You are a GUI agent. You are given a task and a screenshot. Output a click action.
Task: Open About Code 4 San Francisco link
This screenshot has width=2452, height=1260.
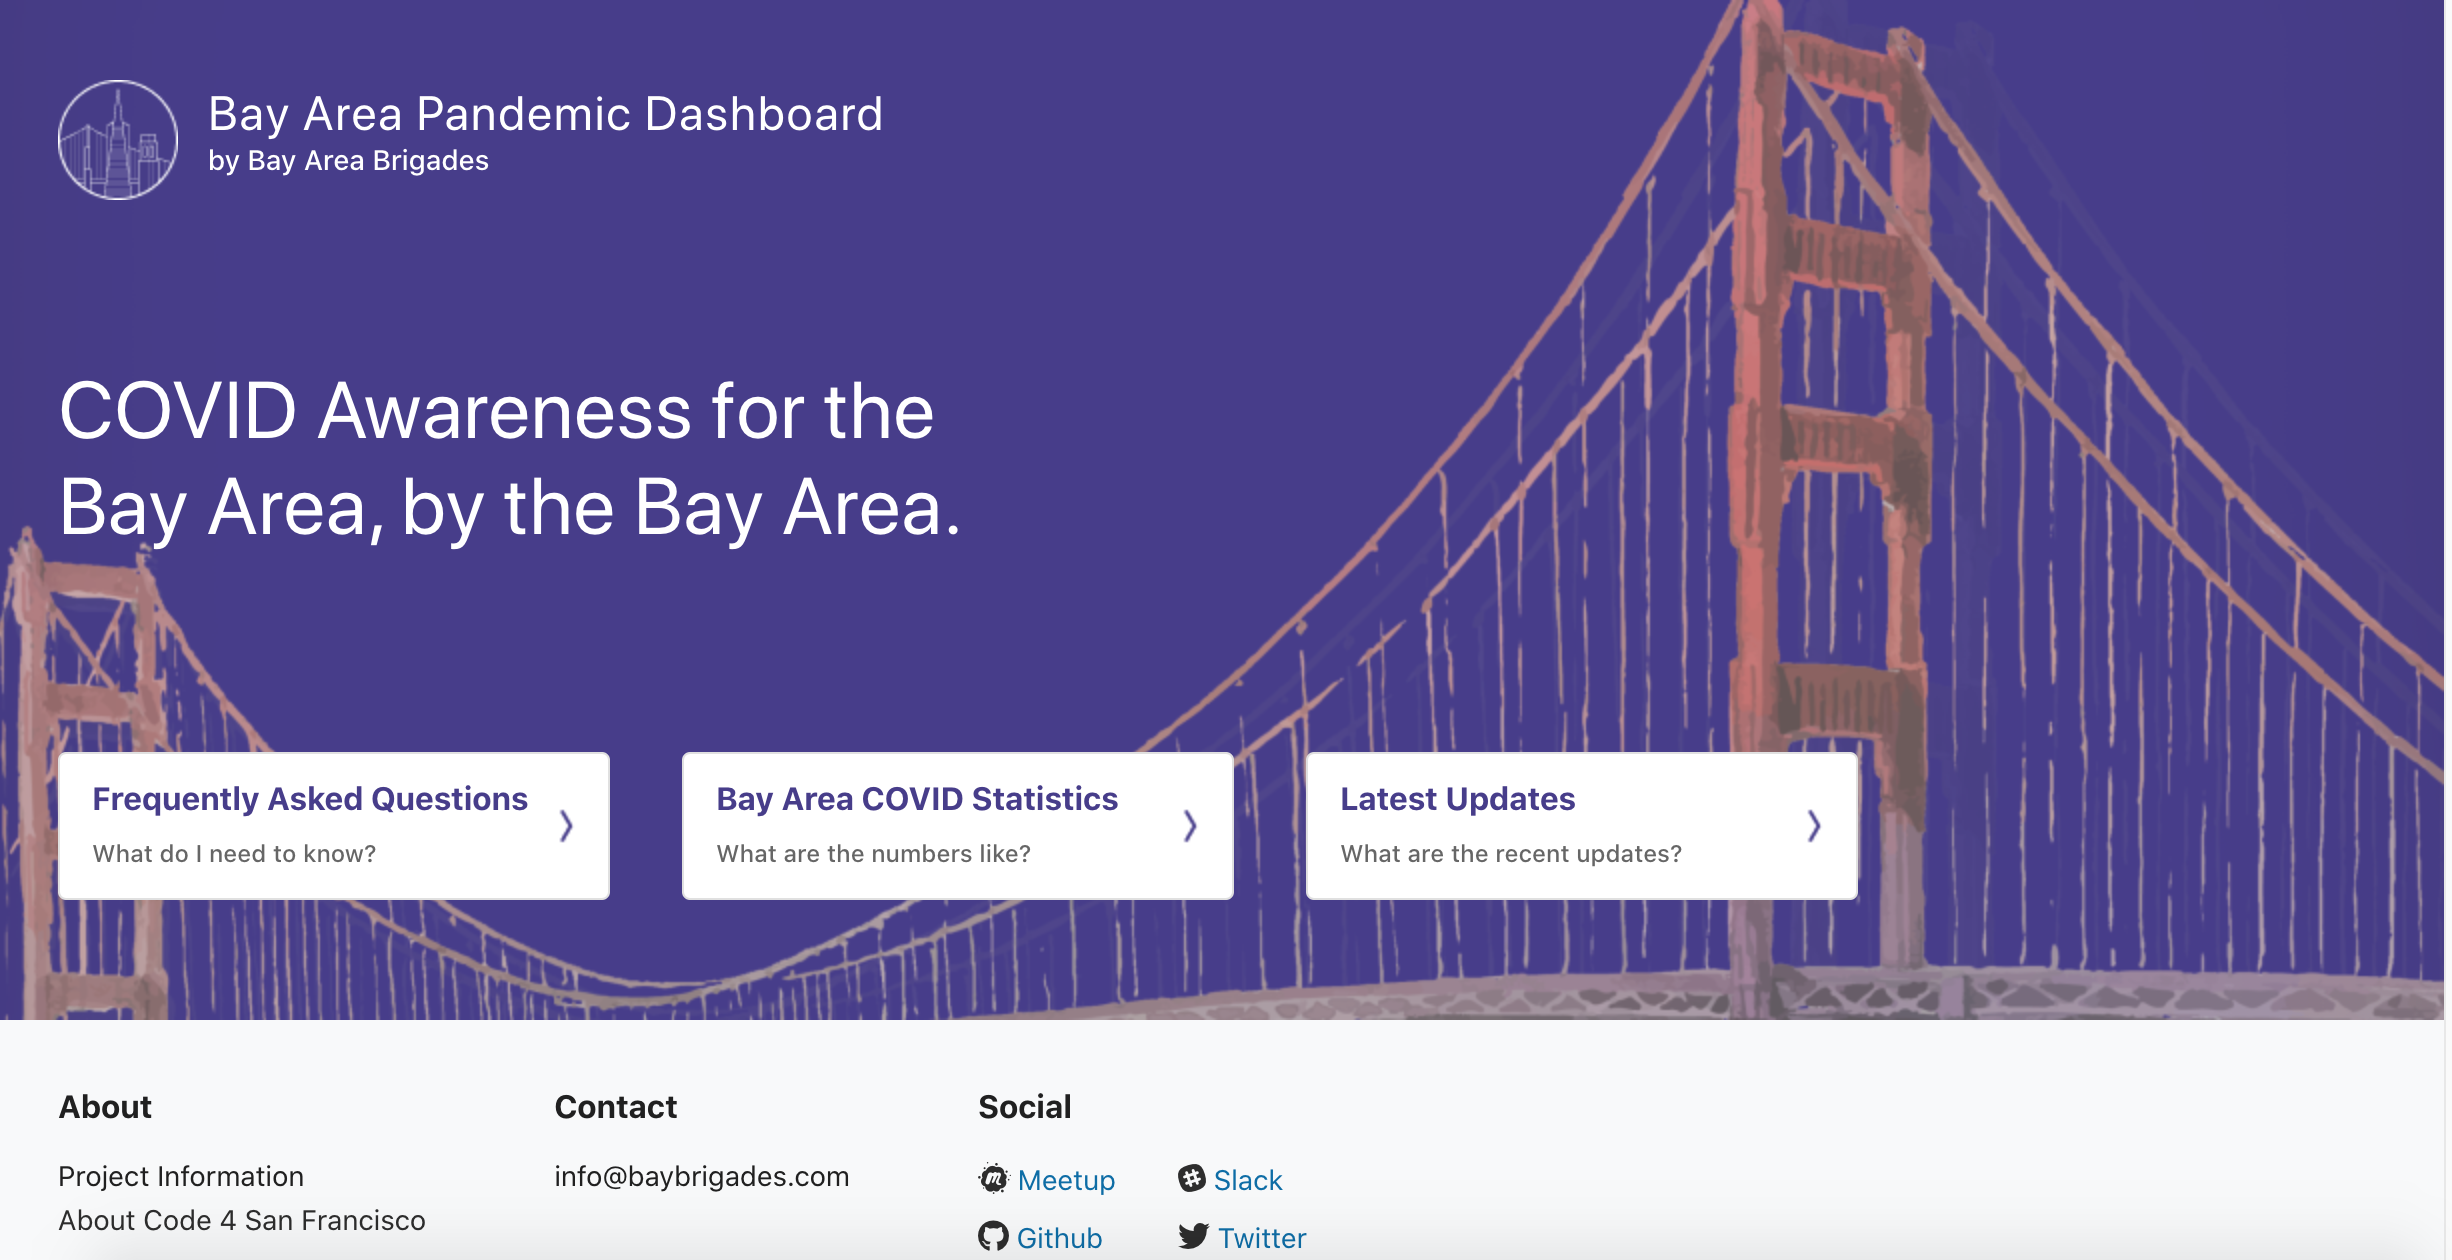click(x=242, y=1220)
